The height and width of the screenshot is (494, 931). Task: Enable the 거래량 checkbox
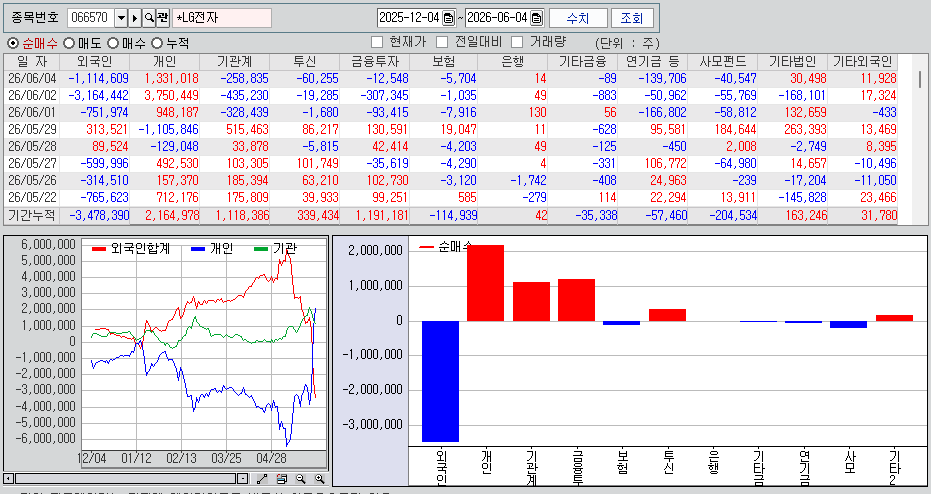click(517, 42)
